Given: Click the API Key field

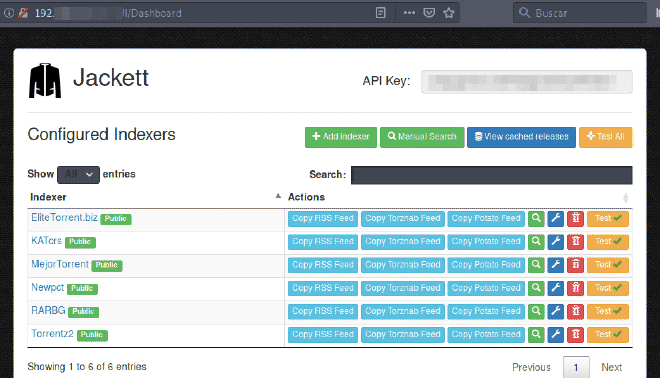Looking at the screenshot, I should pyautogui.click(x=527, y=82).
